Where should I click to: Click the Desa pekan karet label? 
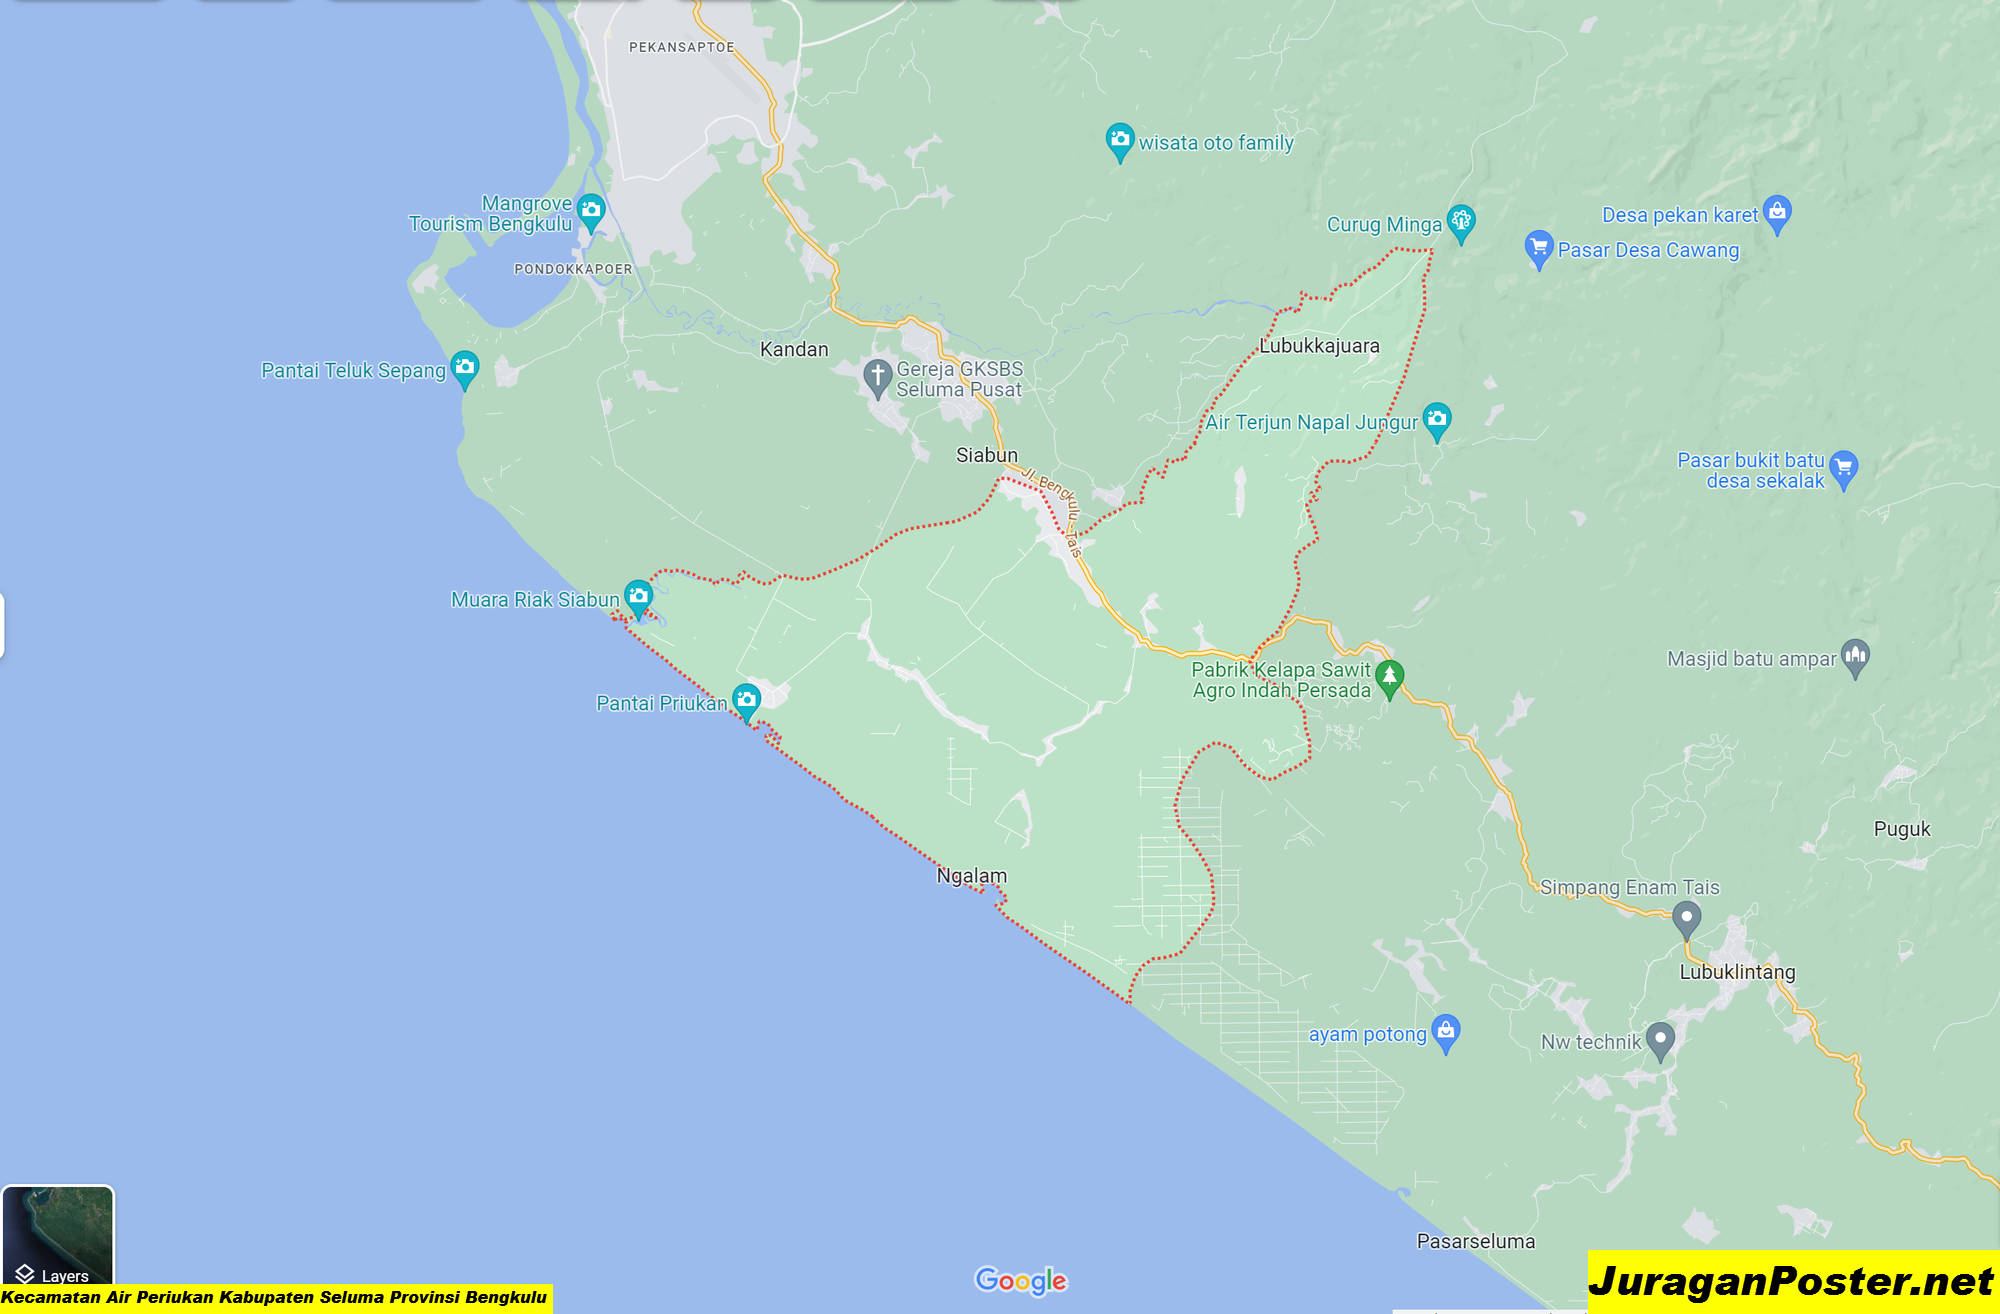point(1680,215)
